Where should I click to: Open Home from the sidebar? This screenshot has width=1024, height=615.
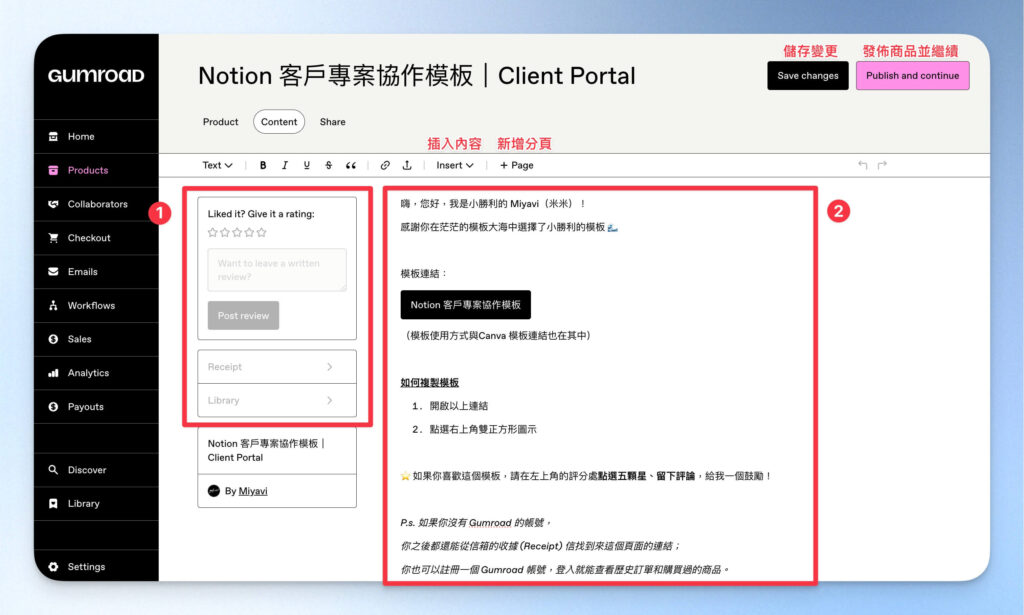(x=96, y=136)
